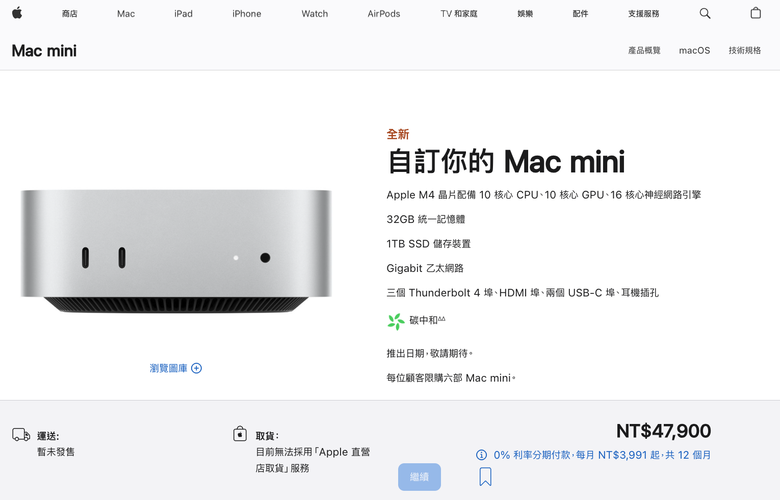Click the pickup bag icon by 取貨
Image resolution: width=780 pixels, height=500 pixels.
240,434
